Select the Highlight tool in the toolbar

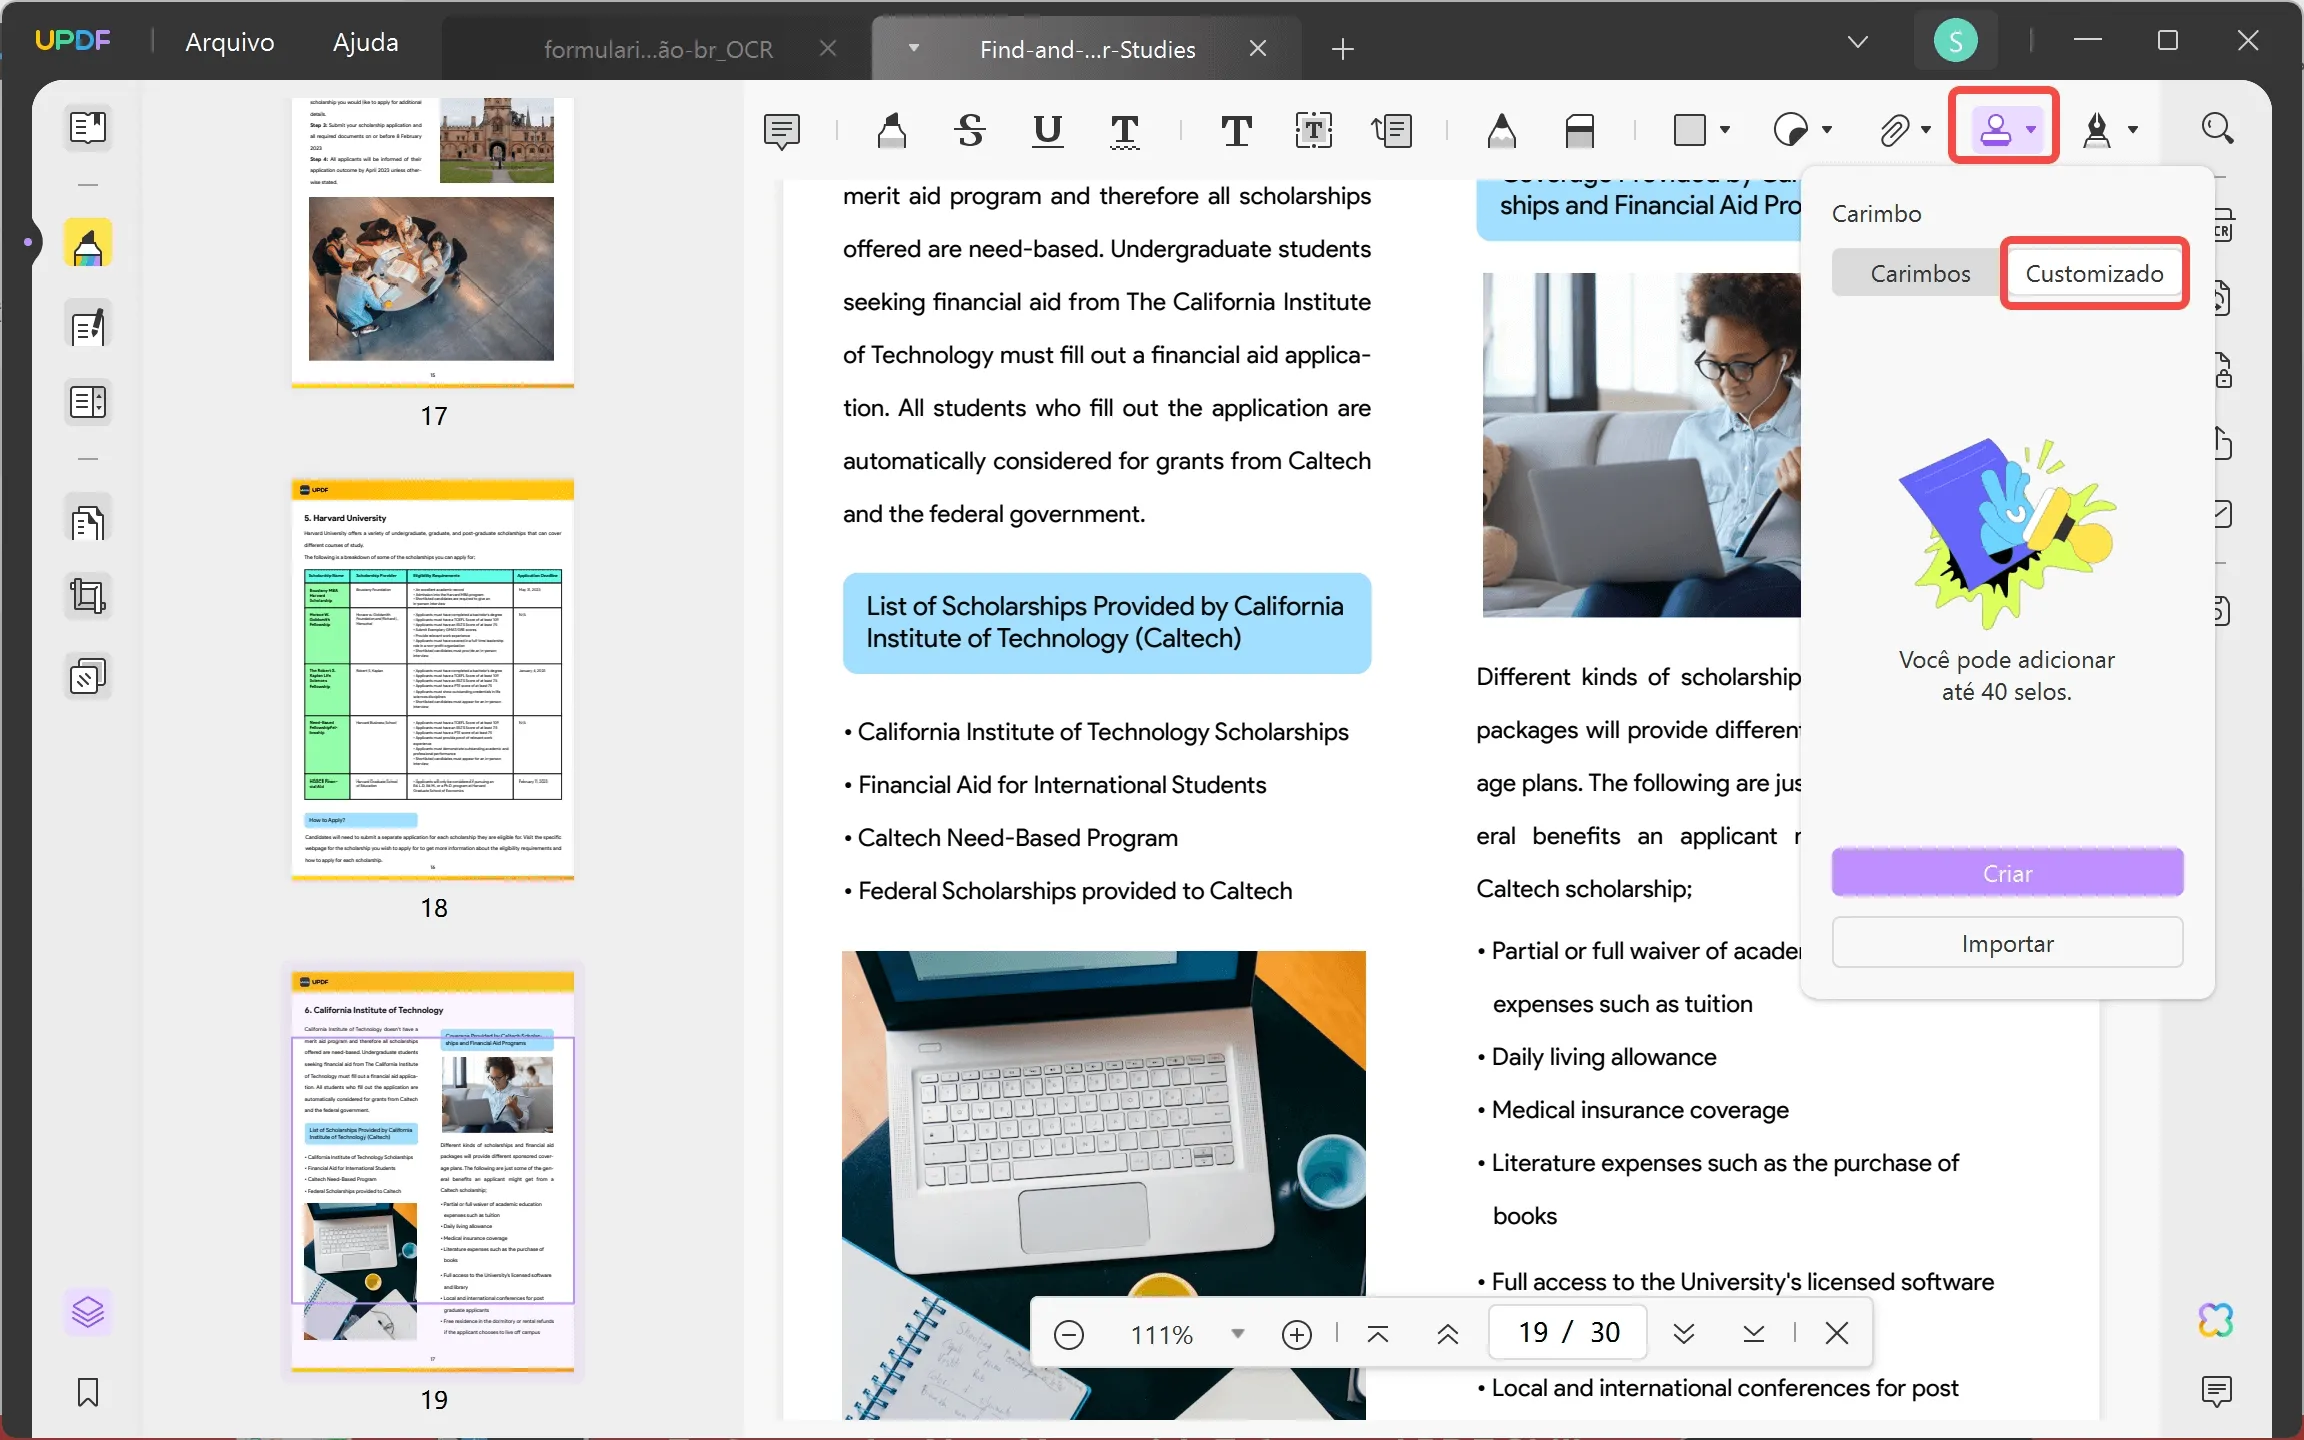coord(889,131)
